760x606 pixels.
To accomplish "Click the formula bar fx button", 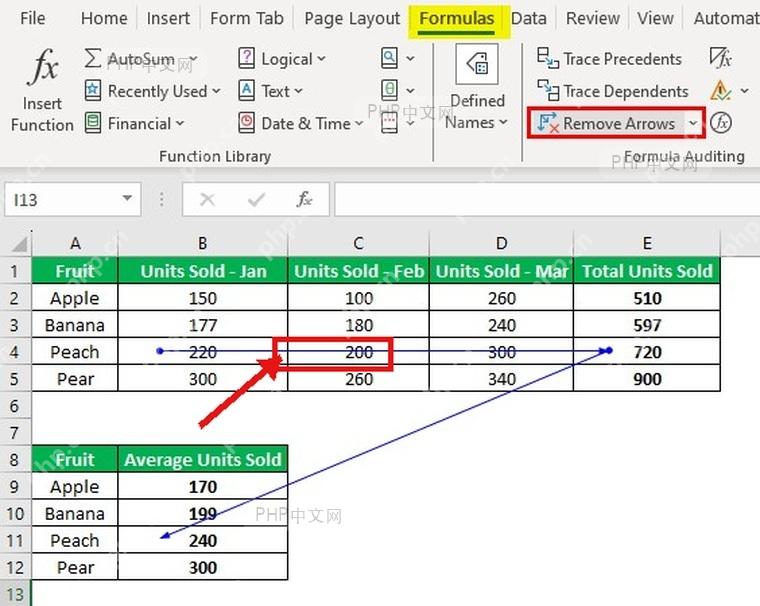I will (304, 199).
